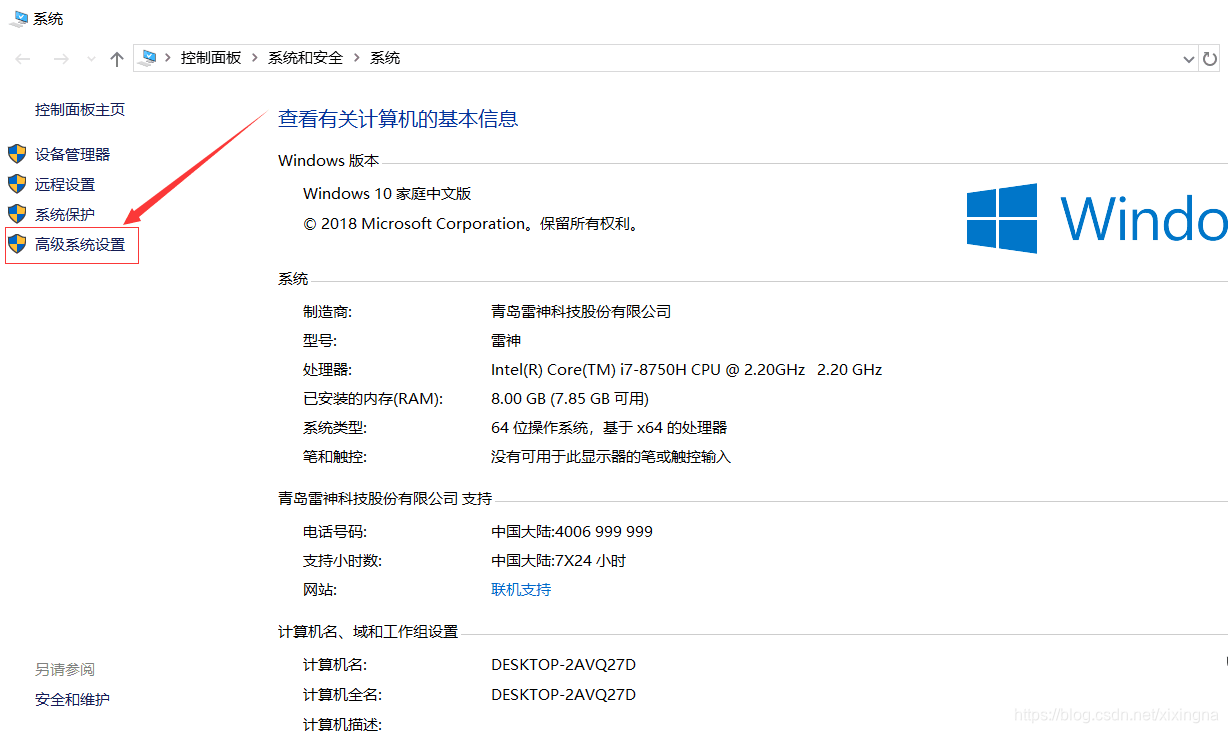Screen dimensions: 1228x733
Task: Click the back arrow navigation button
Action: click(x=24, y=59)
